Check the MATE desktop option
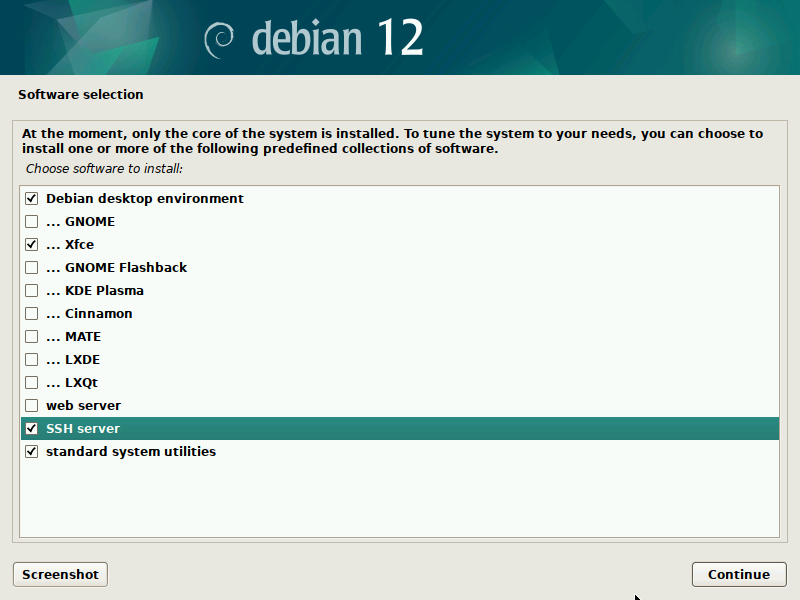Viewport: 800px width, 600px height. 31,336
